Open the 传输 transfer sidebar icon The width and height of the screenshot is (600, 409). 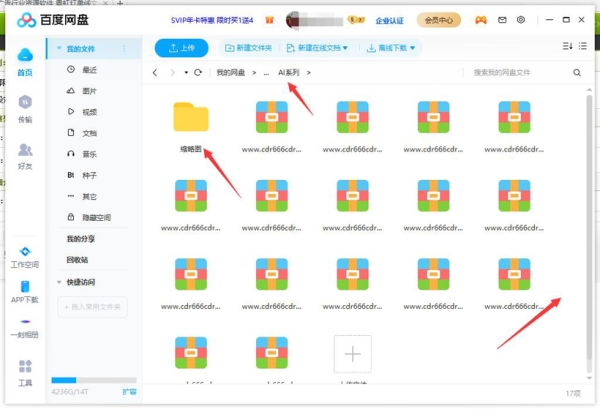(25, 109)
